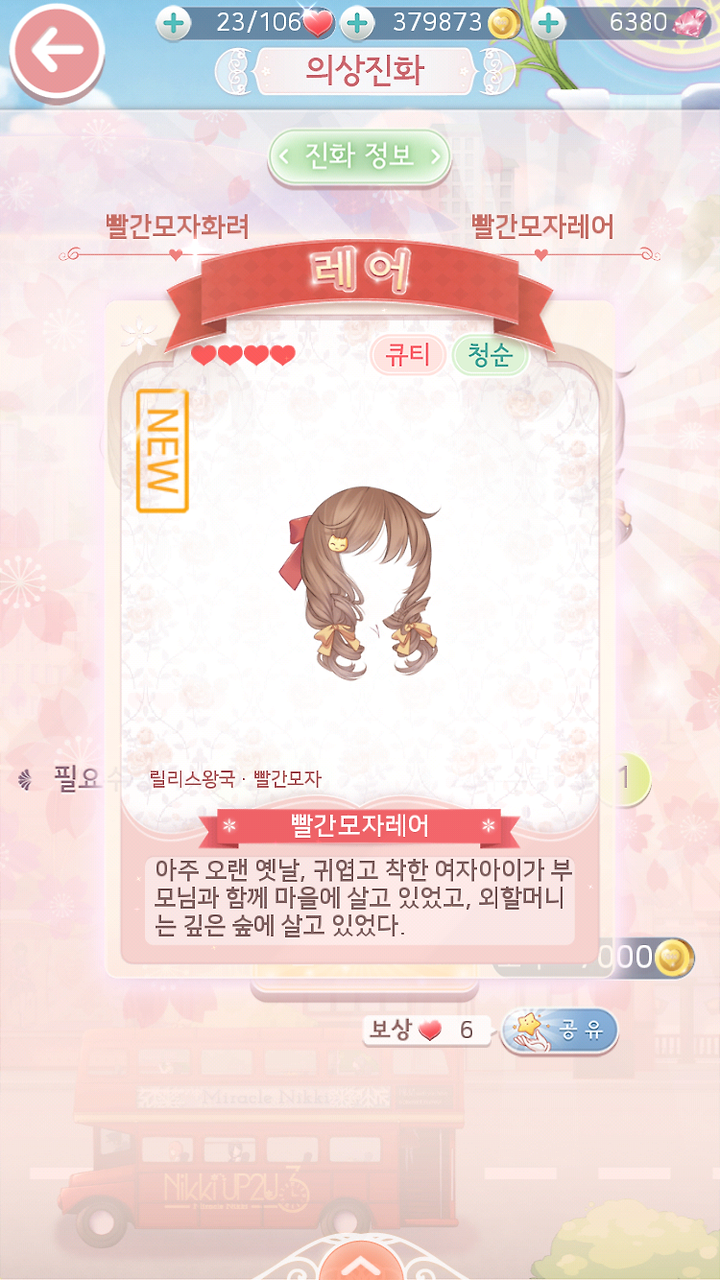Click the star hand share icon
The height and width of the screenshot is (1280, 720).
(526, 1030)
